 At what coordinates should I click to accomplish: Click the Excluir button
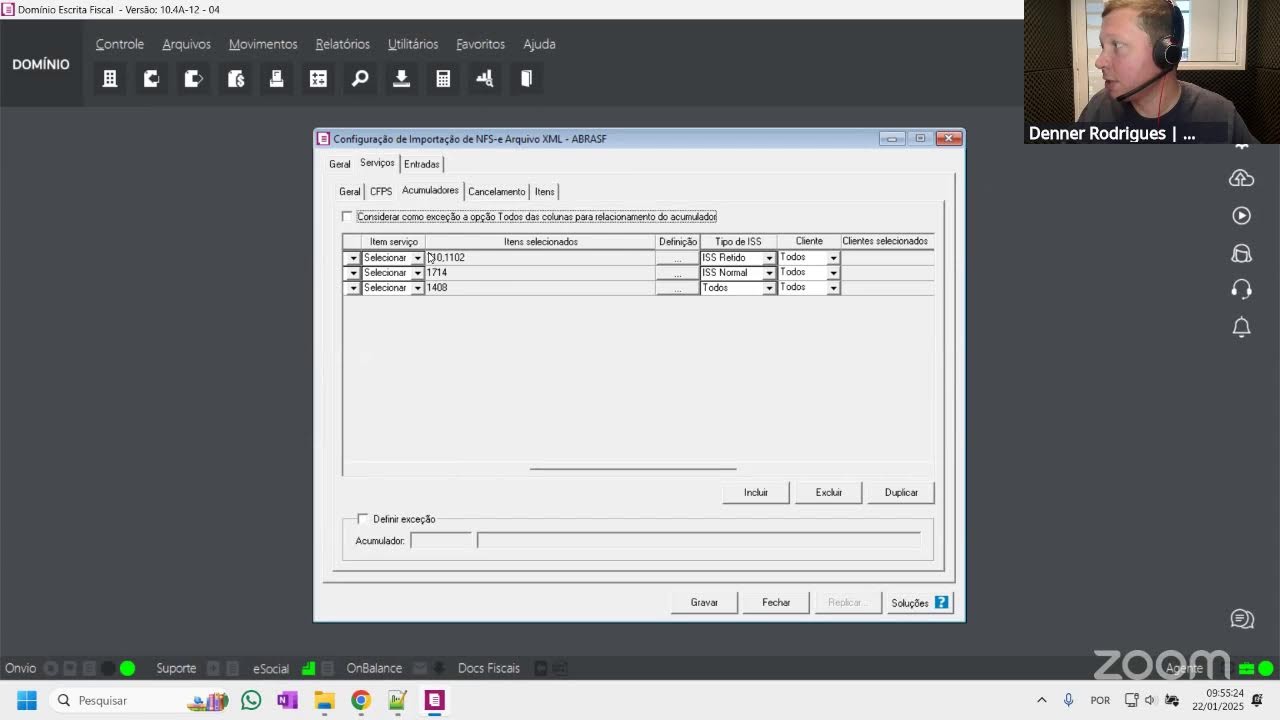(829, 492)
